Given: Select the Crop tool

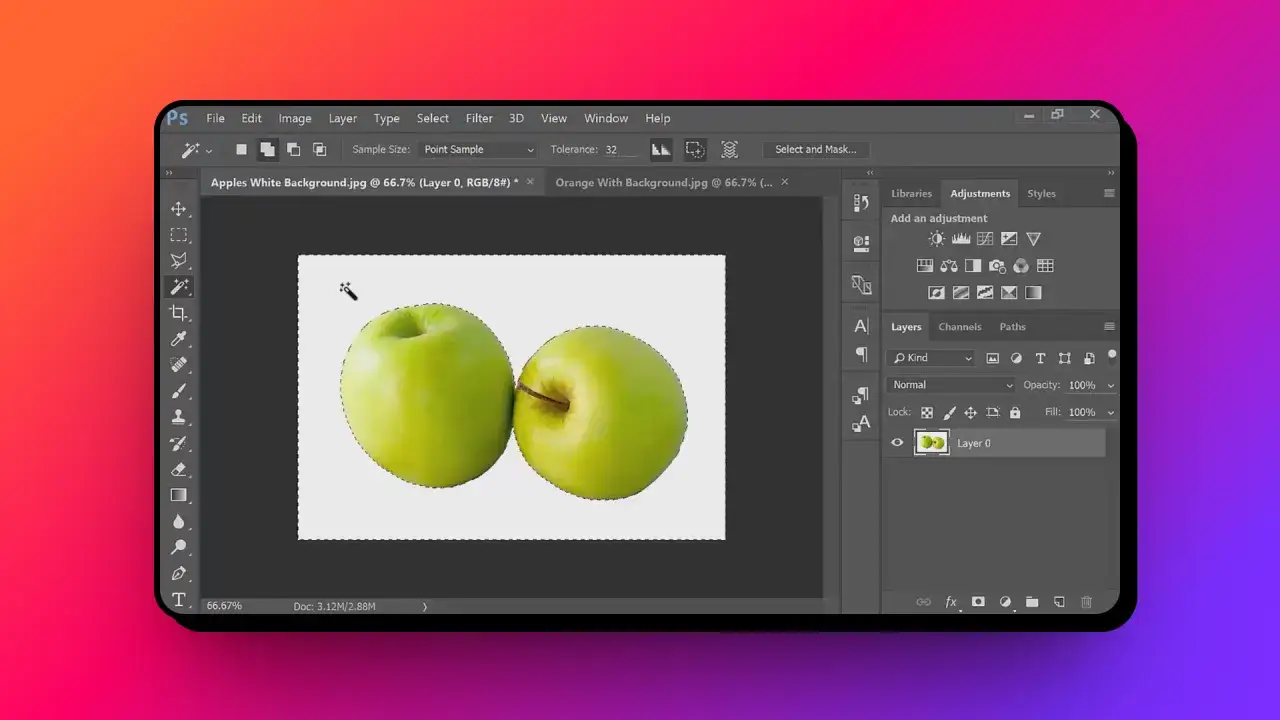Looking at the screenshot, I should [180, 312].
